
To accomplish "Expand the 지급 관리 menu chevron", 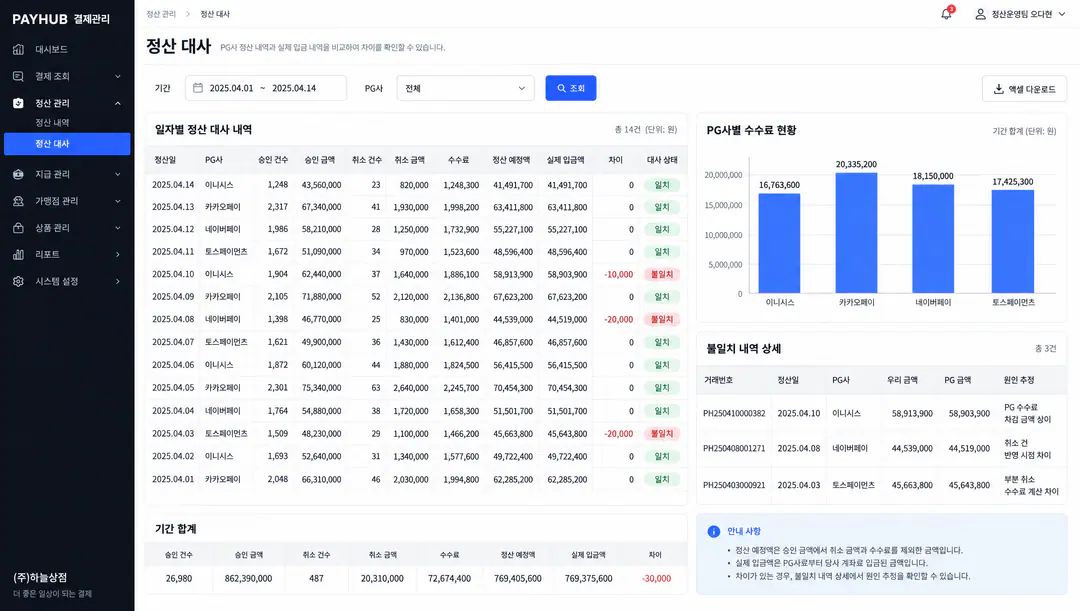I will point(118,174).
